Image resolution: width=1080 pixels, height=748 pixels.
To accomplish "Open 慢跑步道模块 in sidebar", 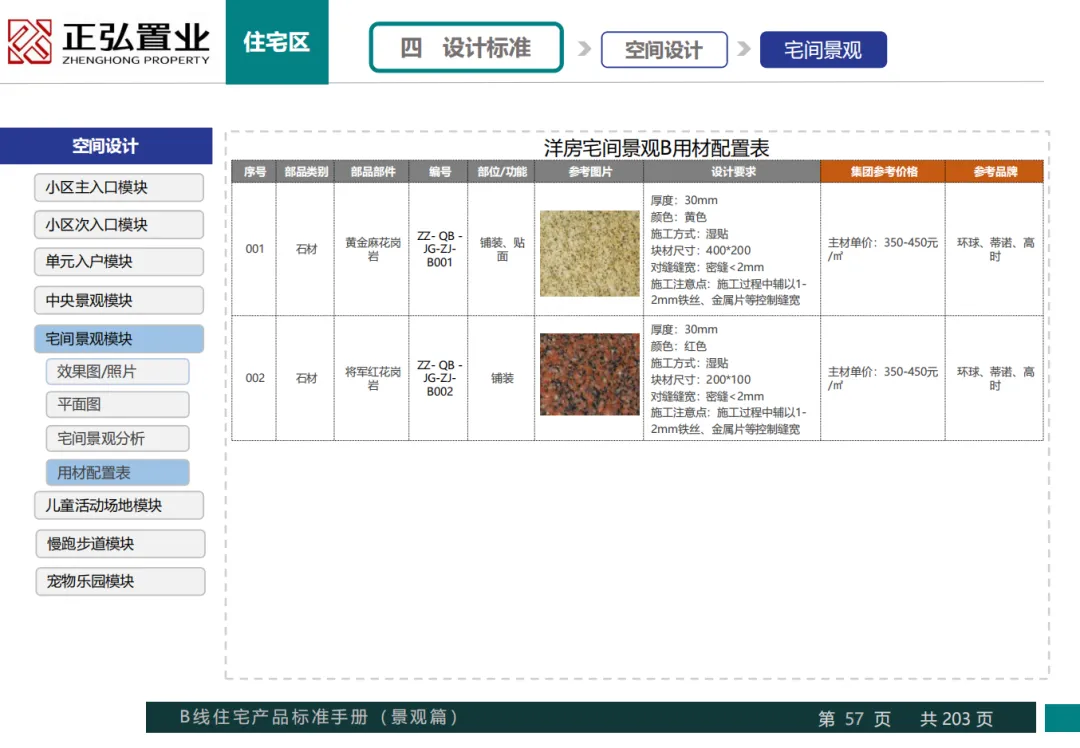I will tap(121, 543).
